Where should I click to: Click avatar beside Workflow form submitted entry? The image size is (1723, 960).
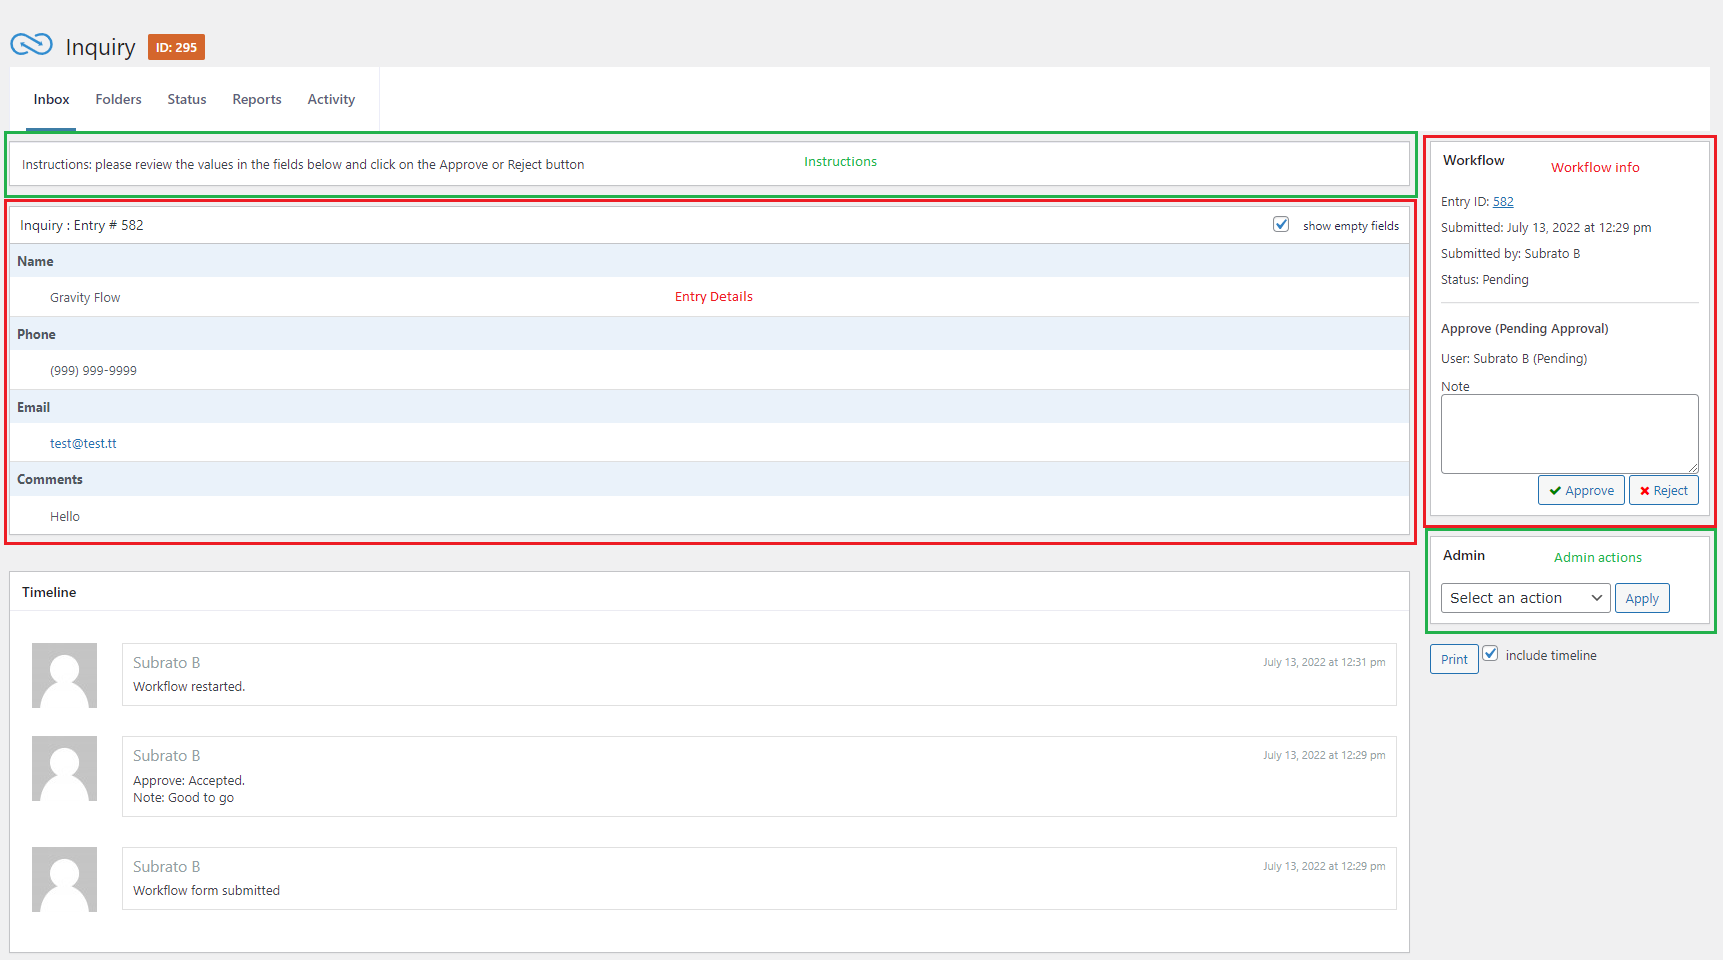[64, 879]
